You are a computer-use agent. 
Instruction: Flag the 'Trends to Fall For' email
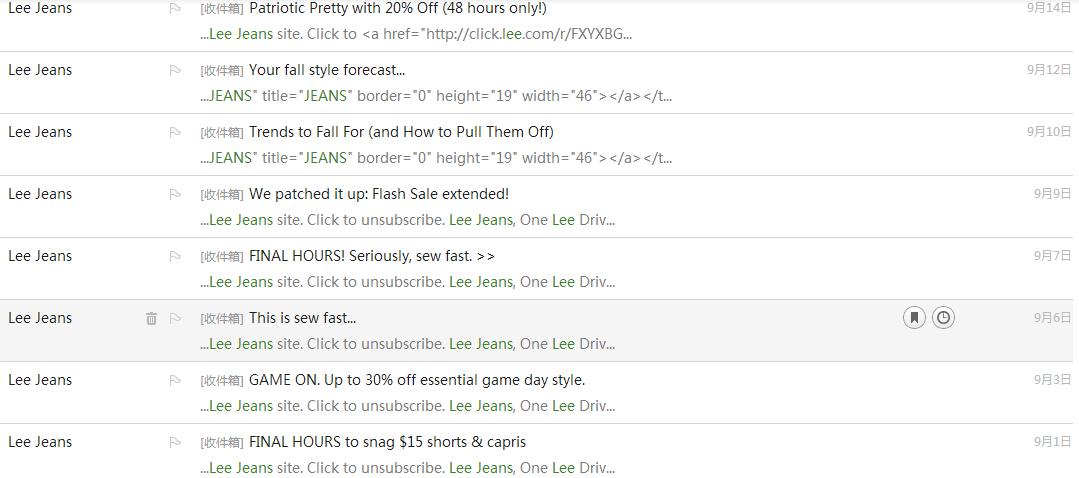(175, 132)
